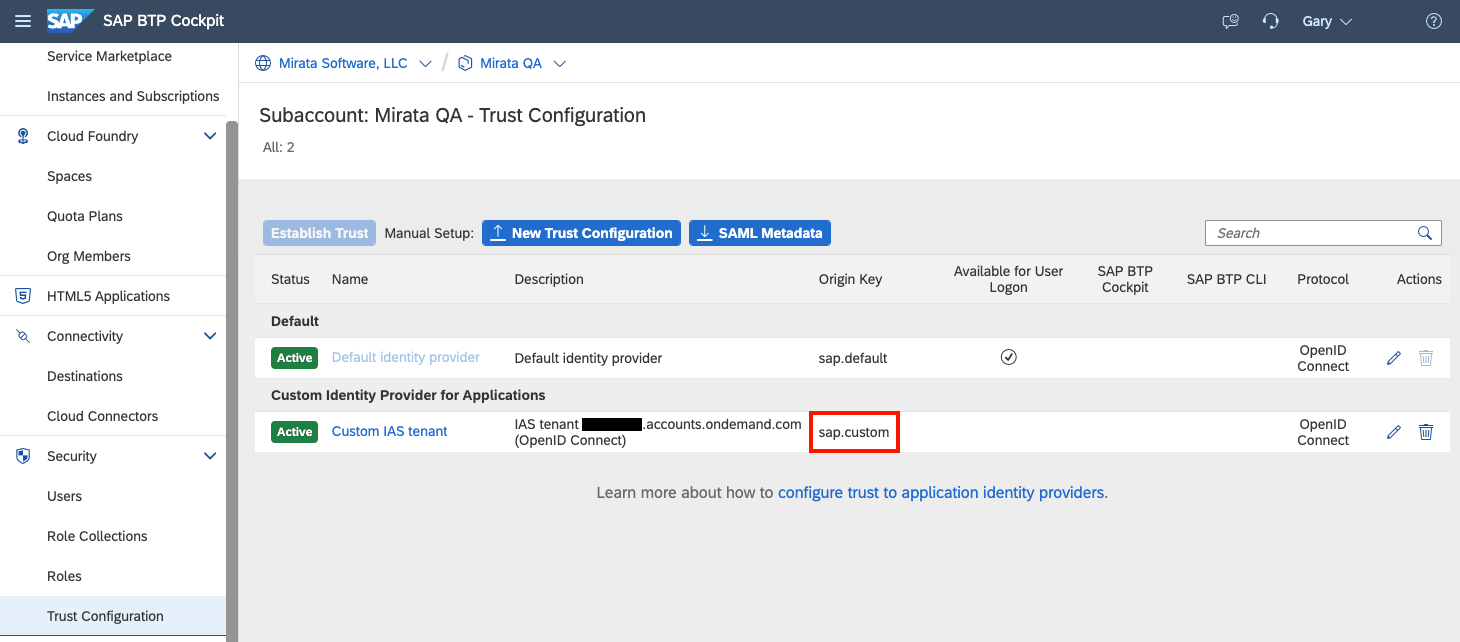Click New Trust Configuration button

[581, 233]
